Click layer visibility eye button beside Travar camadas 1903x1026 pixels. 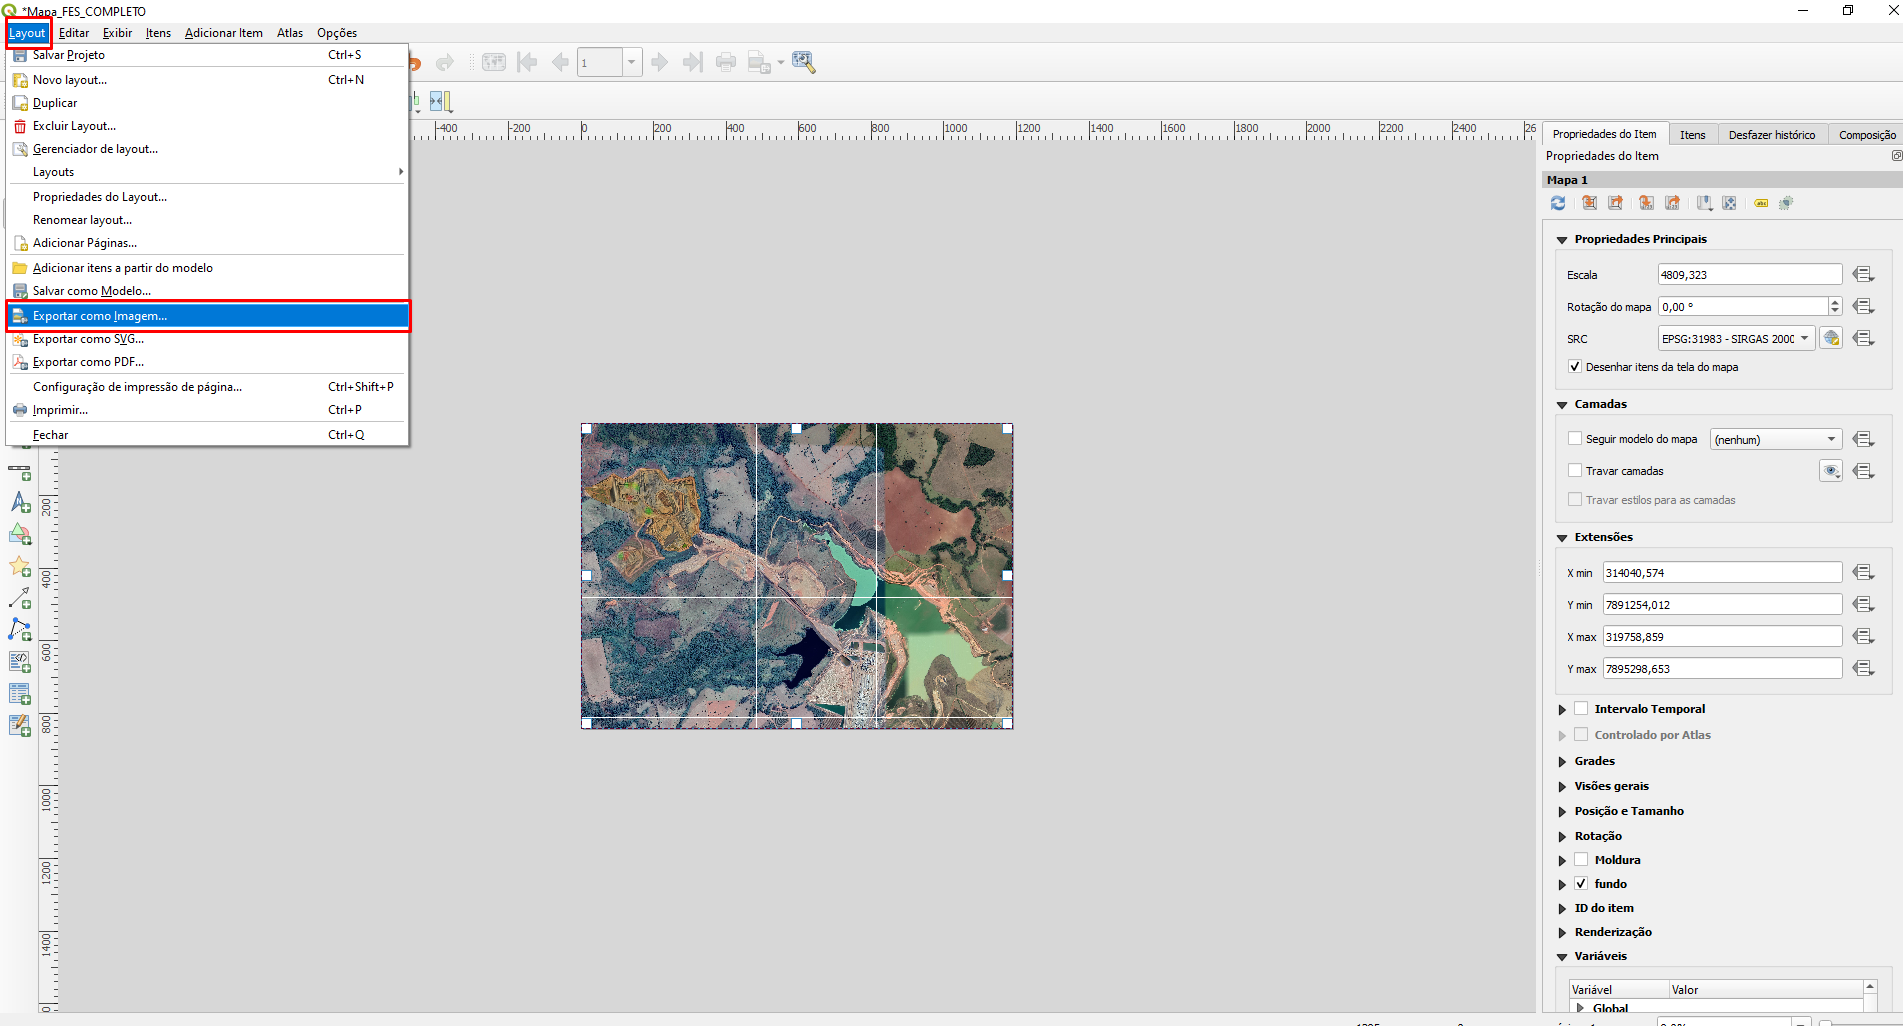pyautogui.click(x=1831, y=471)
